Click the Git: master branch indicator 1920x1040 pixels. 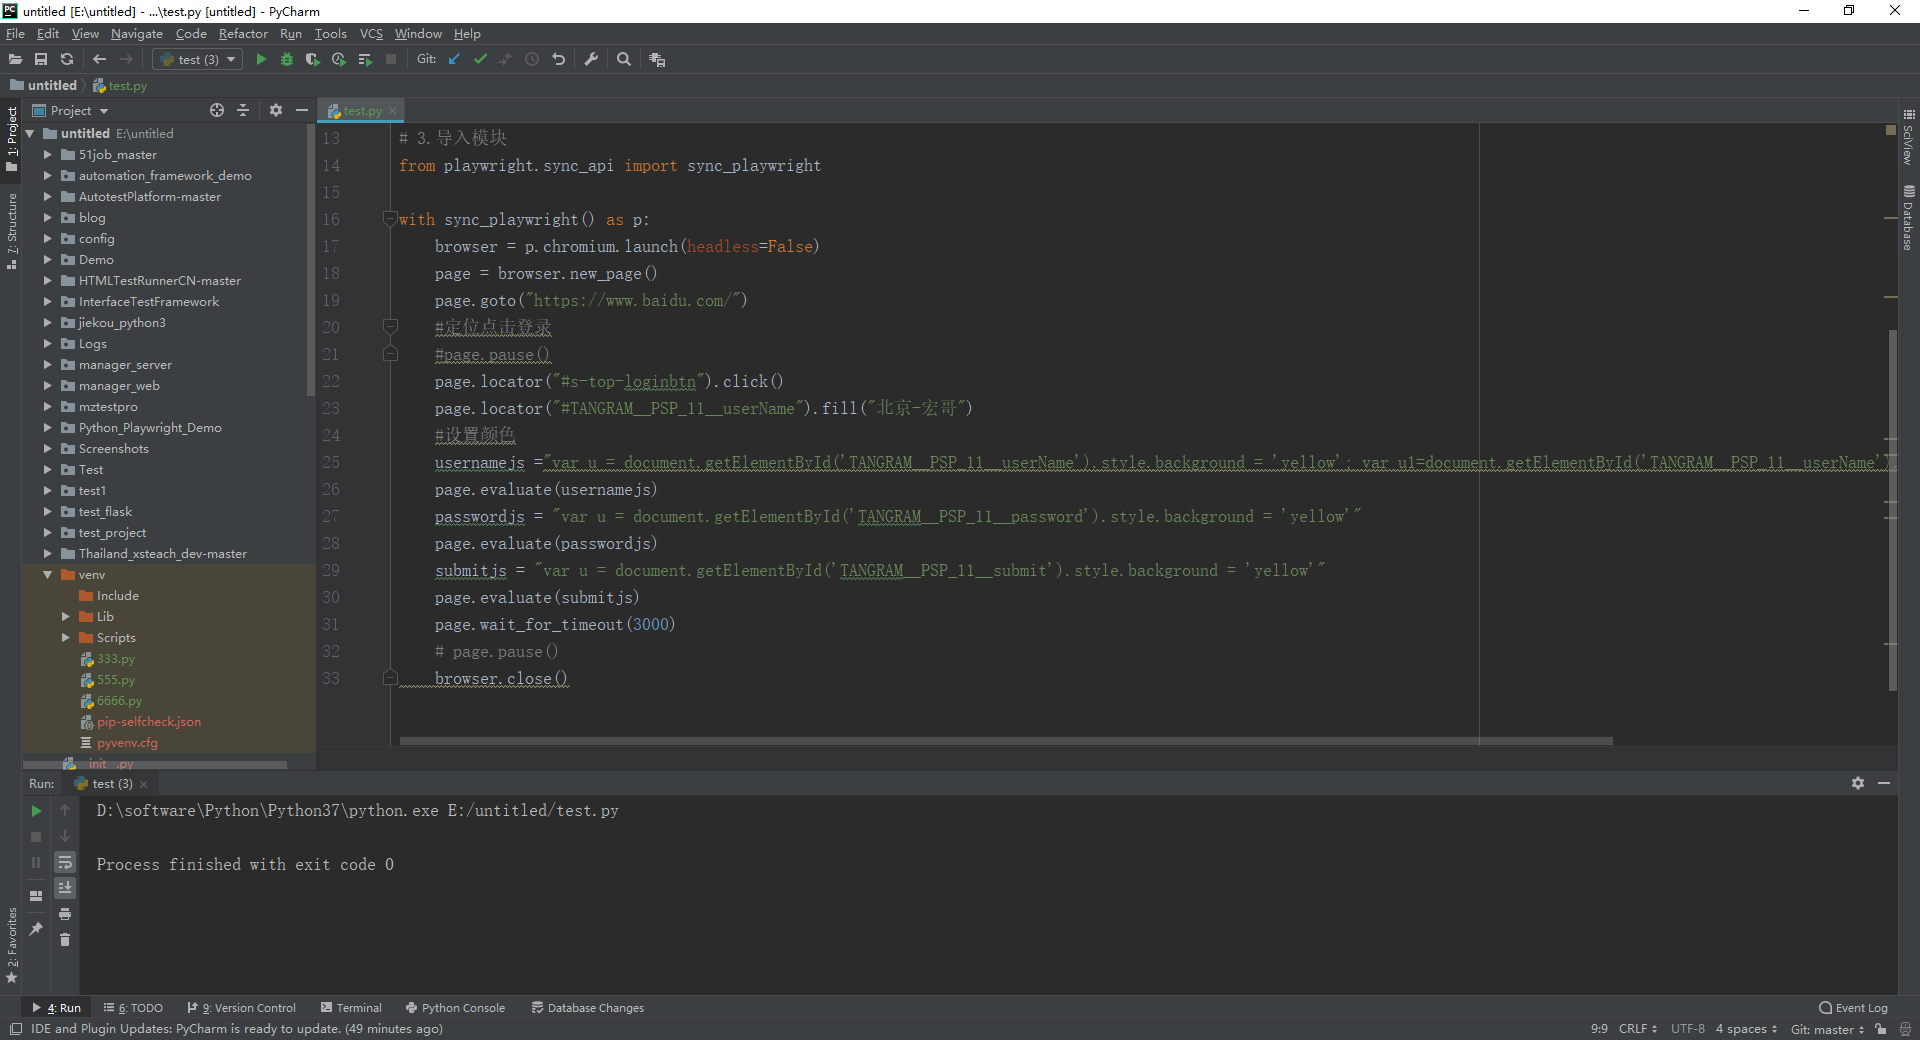coord(1824,1029)
